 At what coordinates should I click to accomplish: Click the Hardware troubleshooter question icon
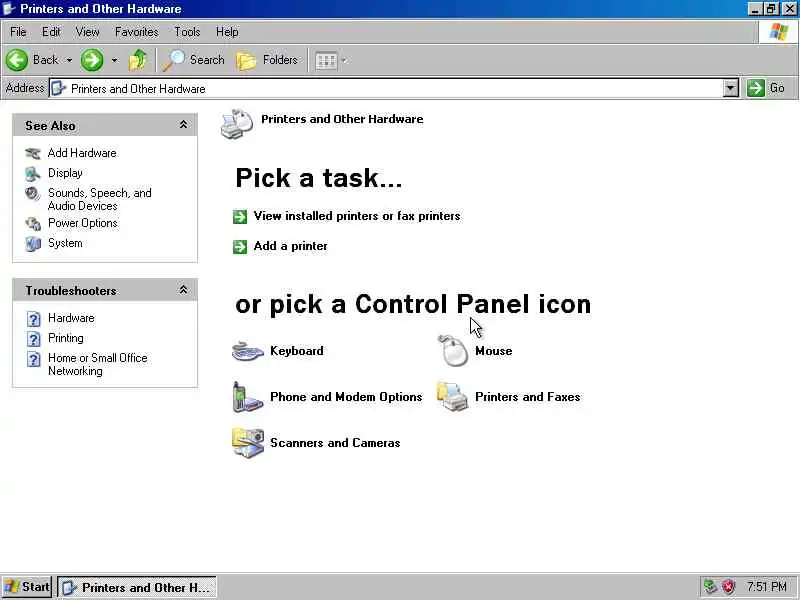[x=34, y=319]
